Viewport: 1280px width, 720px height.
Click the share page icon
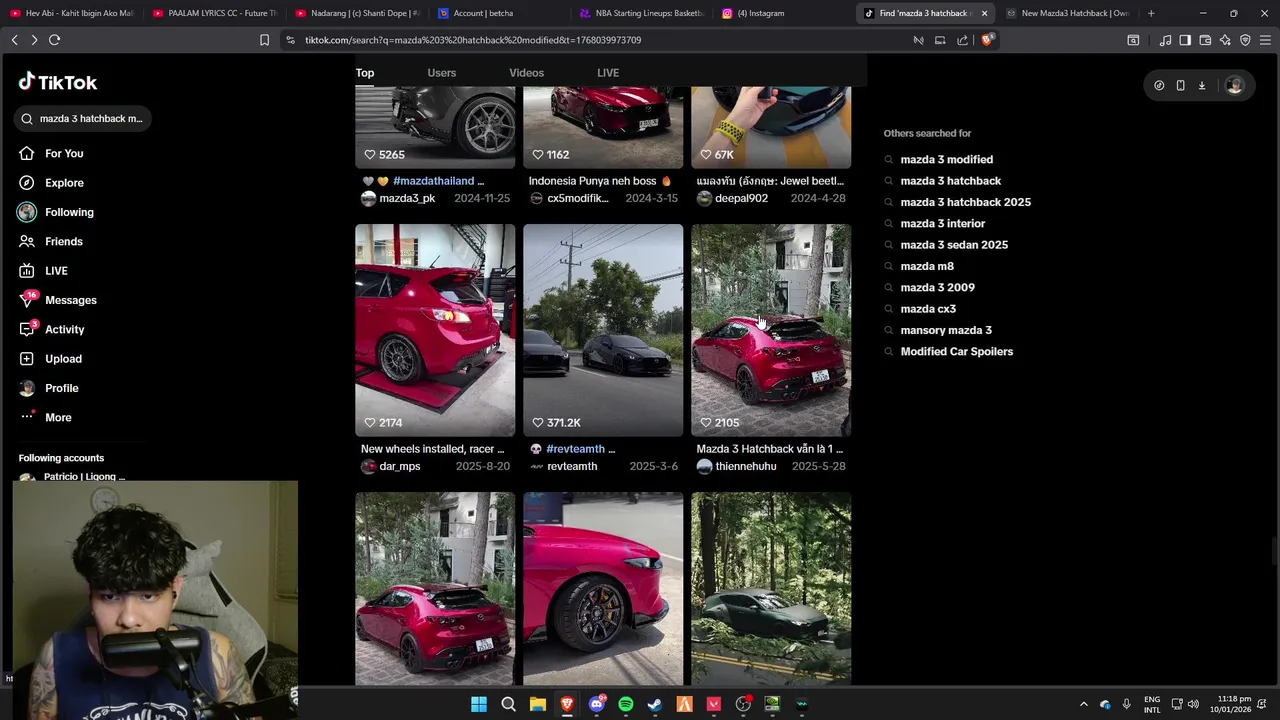click(x=962, y=40)
